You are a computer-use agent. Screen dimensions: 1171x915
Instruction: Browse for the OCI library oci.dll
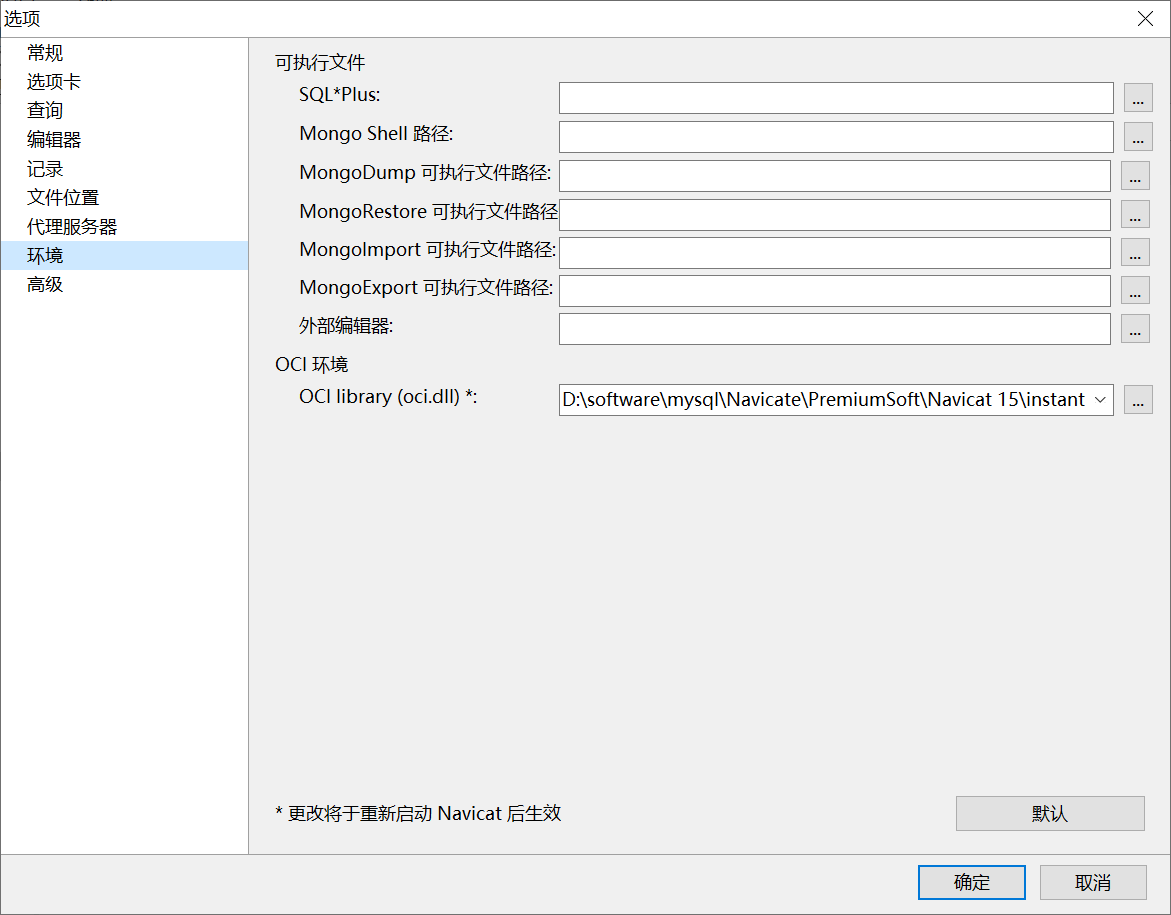pos(1137,400)
